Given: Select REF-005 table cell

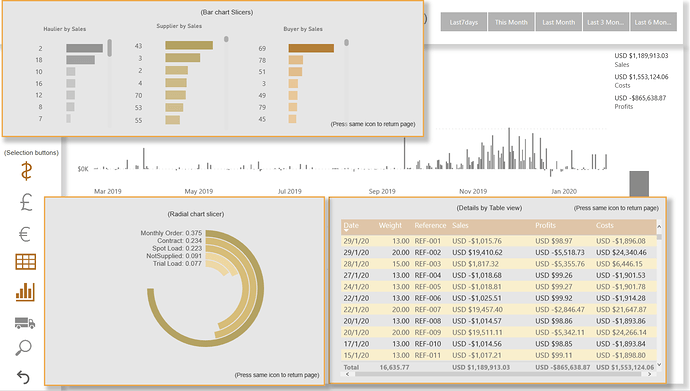Looking at the screenshot, I should click(427, 287).
